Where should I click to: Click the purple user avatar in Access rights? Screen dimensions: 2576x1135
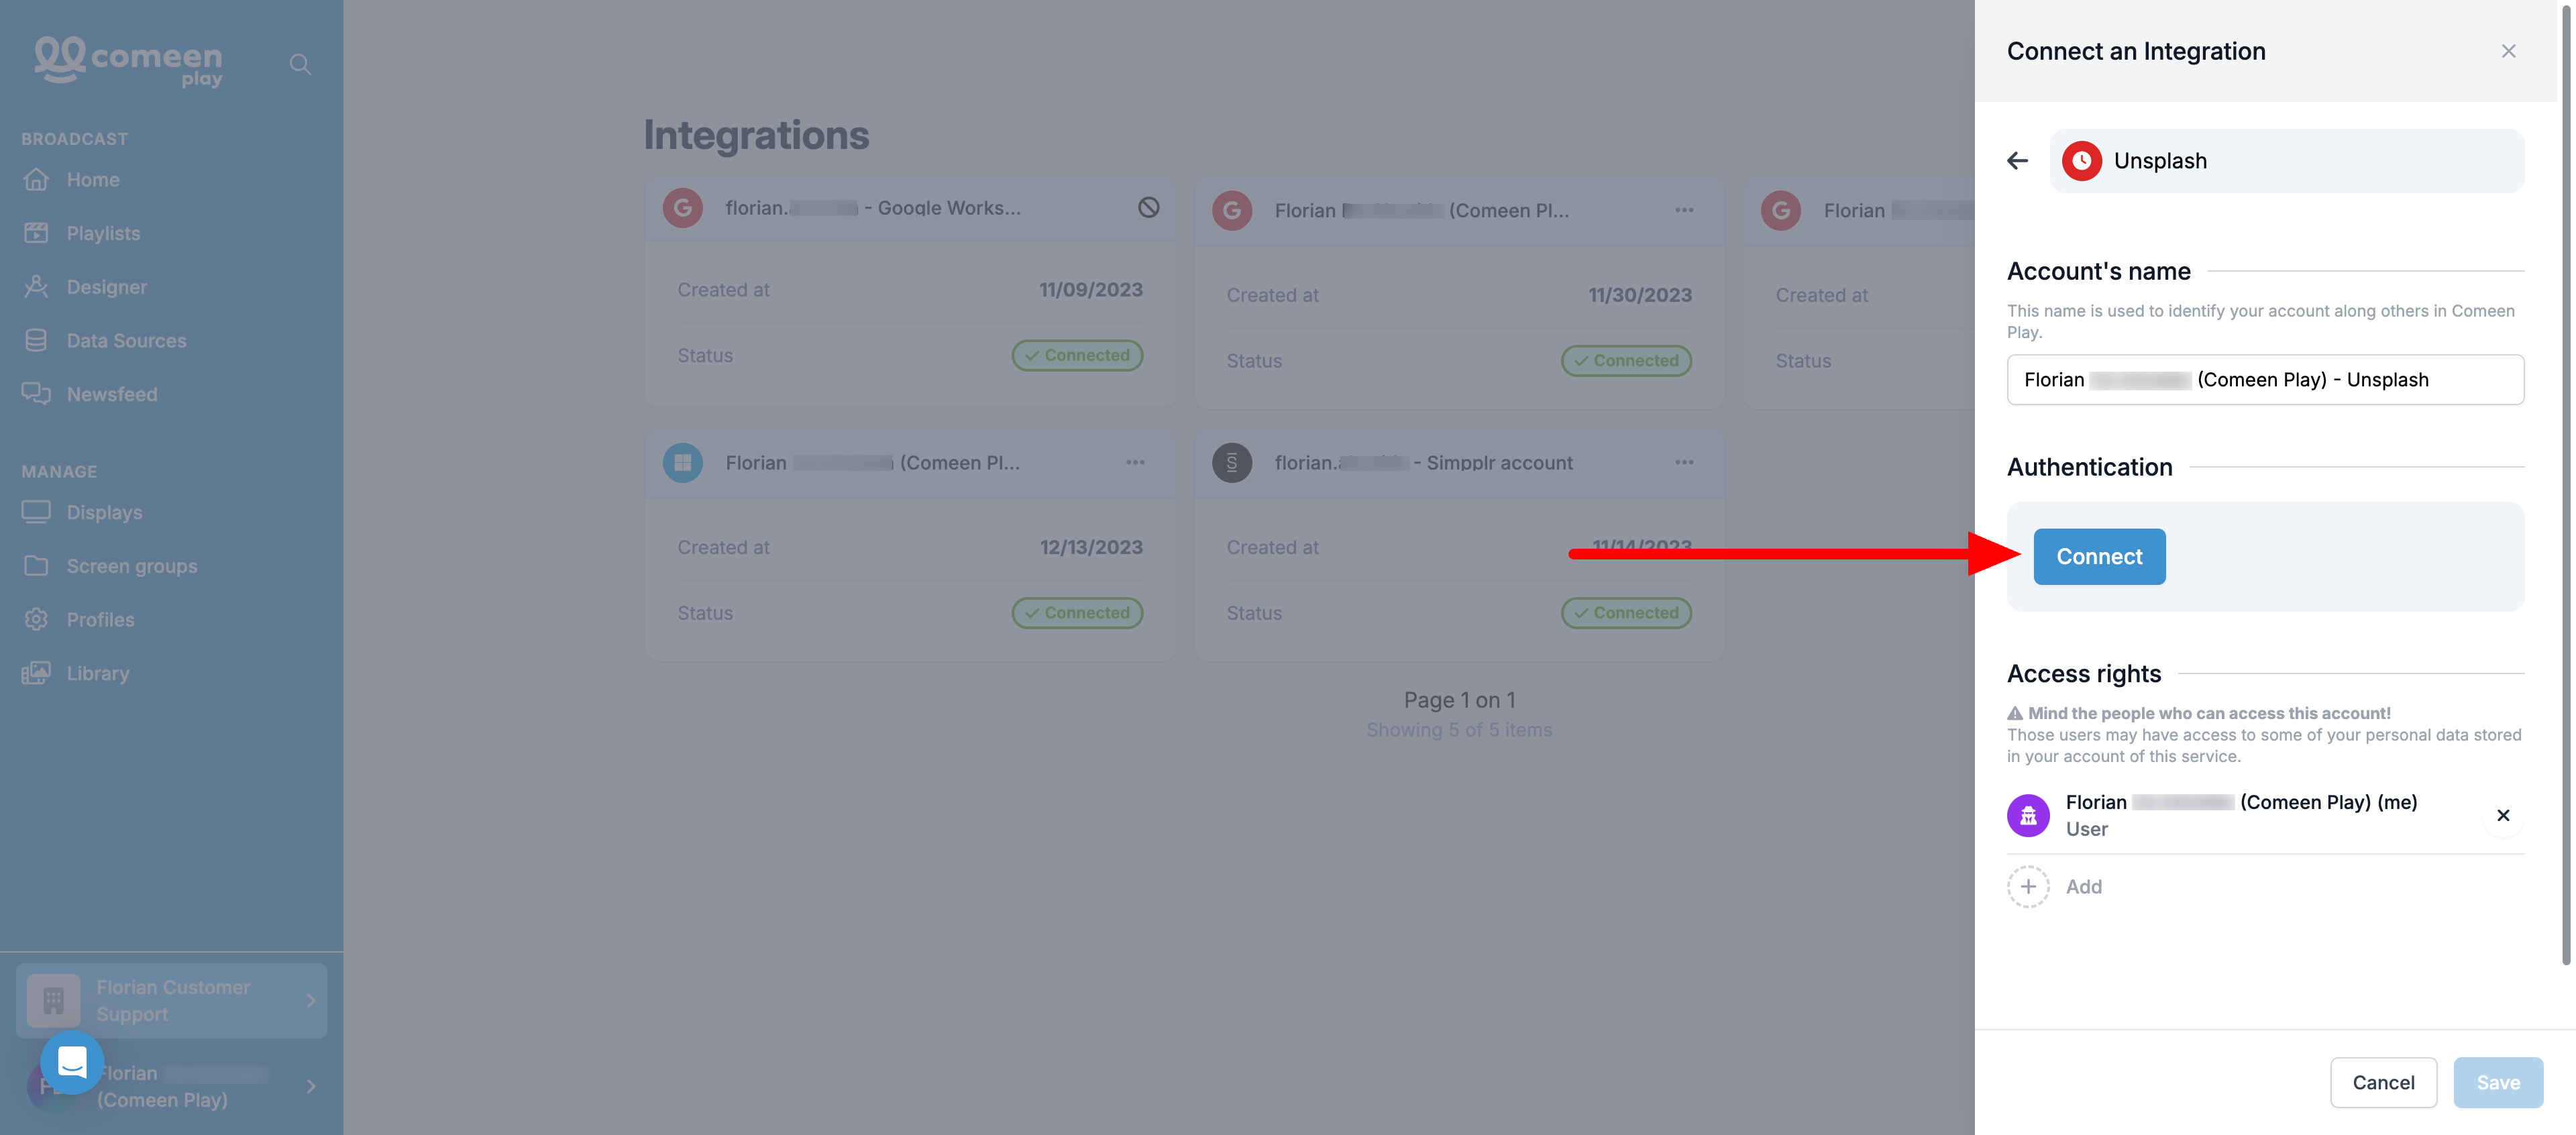pos(2029,816)
